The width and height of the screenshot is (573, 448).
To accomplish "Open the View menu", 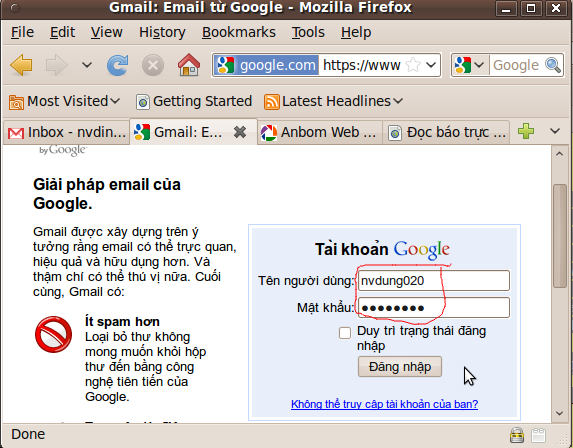I will point(106,32).
